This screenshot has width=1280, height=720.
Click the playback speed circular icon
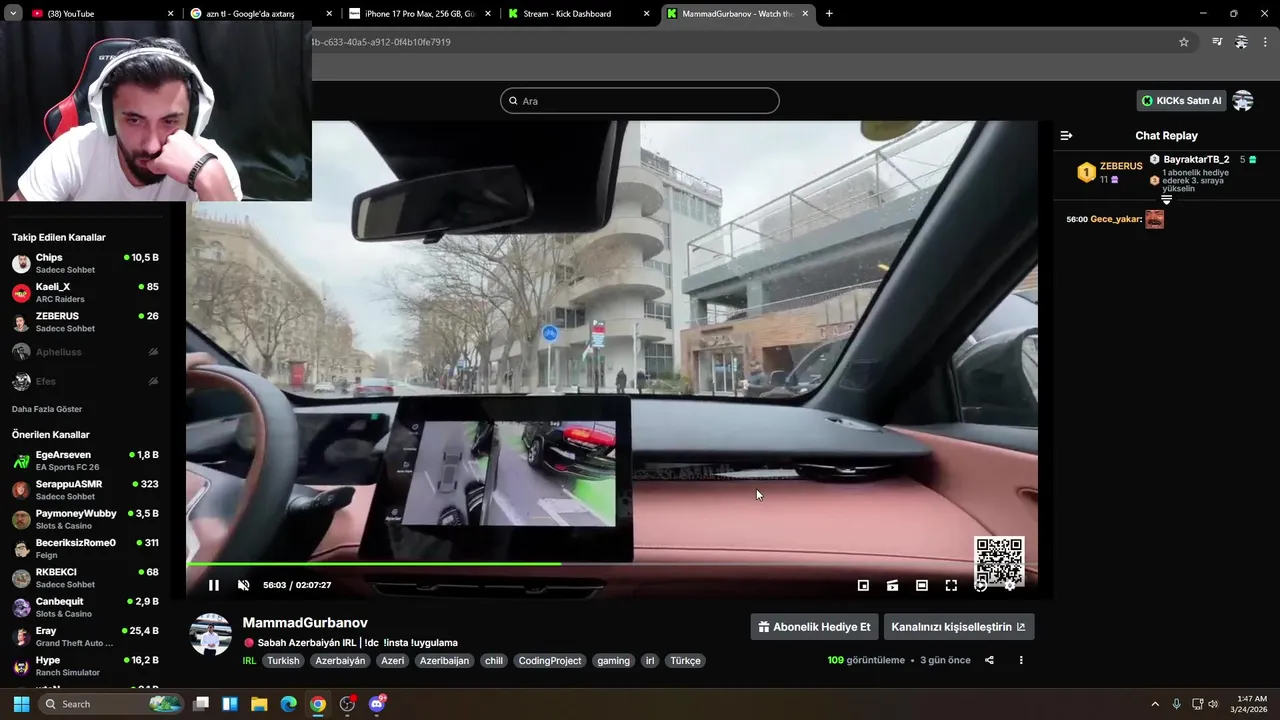tap(980, 585)
